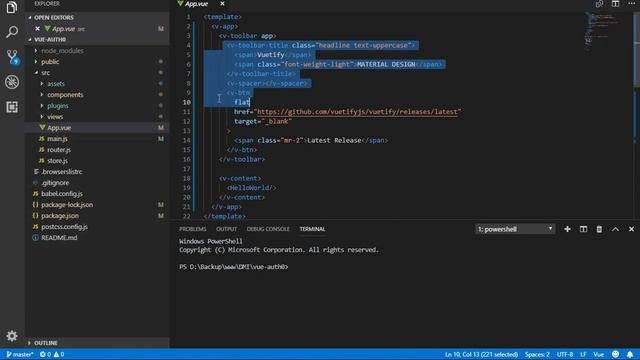Open package-lock.json file

[x=67, y=205]
